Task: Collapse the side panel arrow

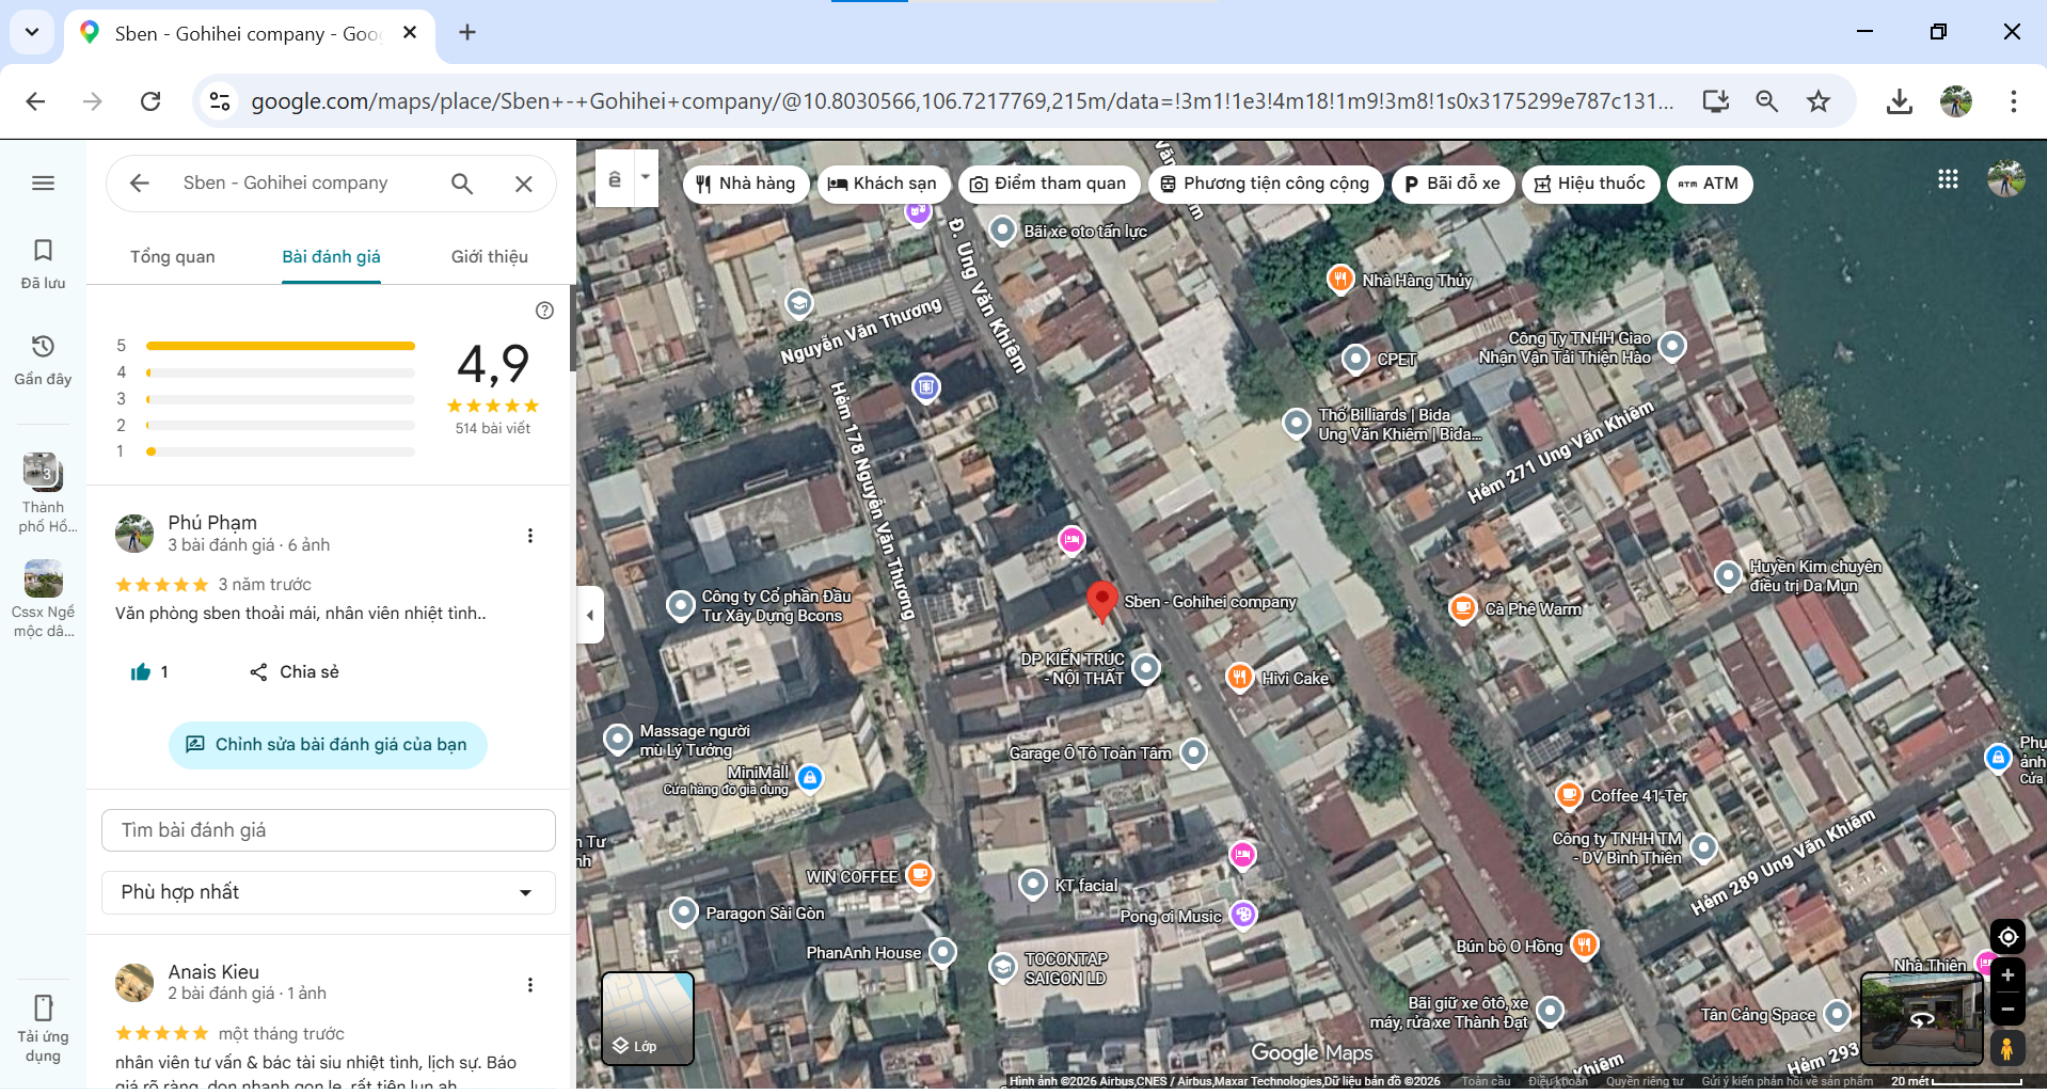Action: pyautogui.click(x=590, y=615)
